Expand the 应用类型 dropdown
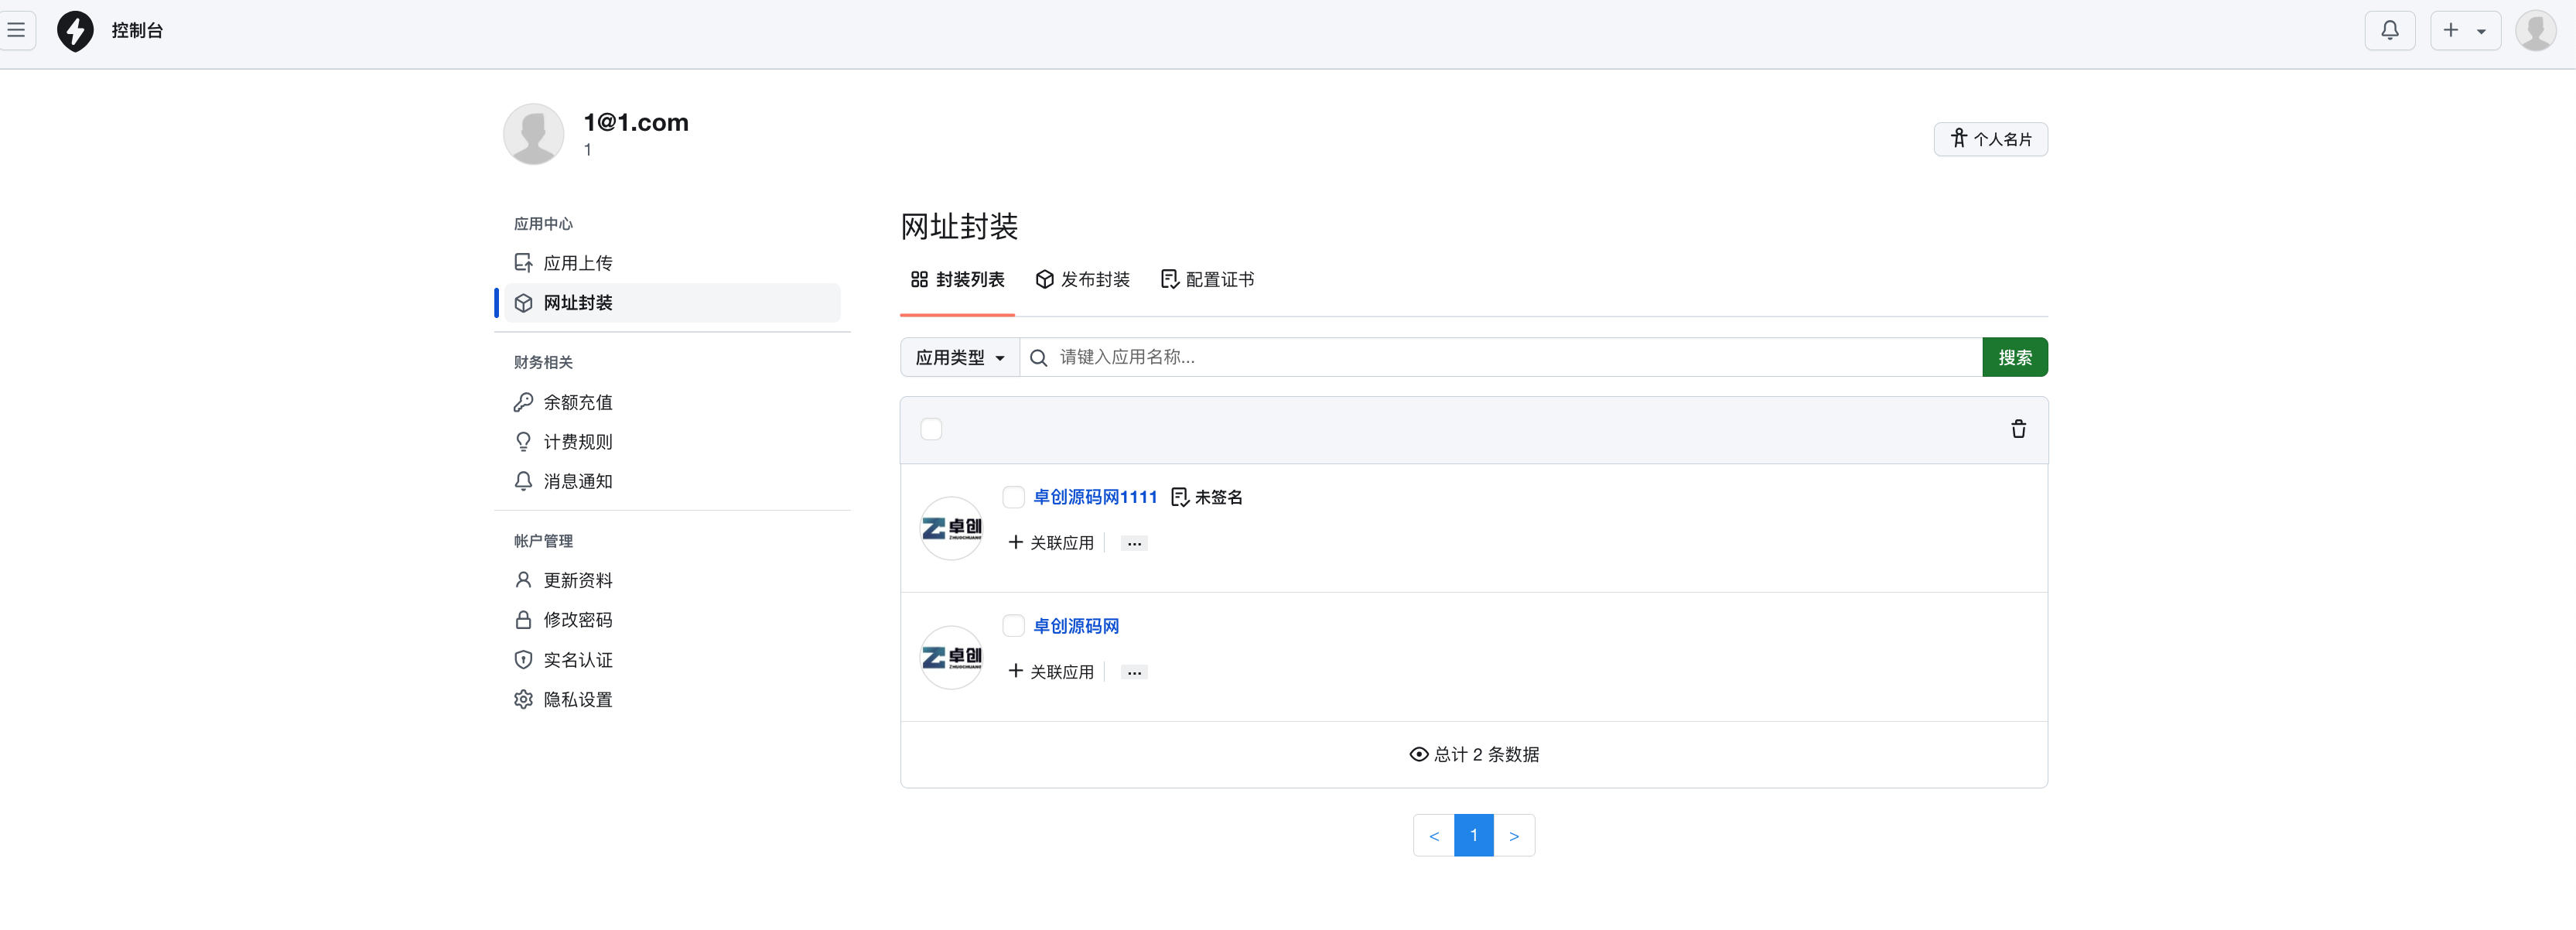Screen dimensions: 2576x930 959,357
